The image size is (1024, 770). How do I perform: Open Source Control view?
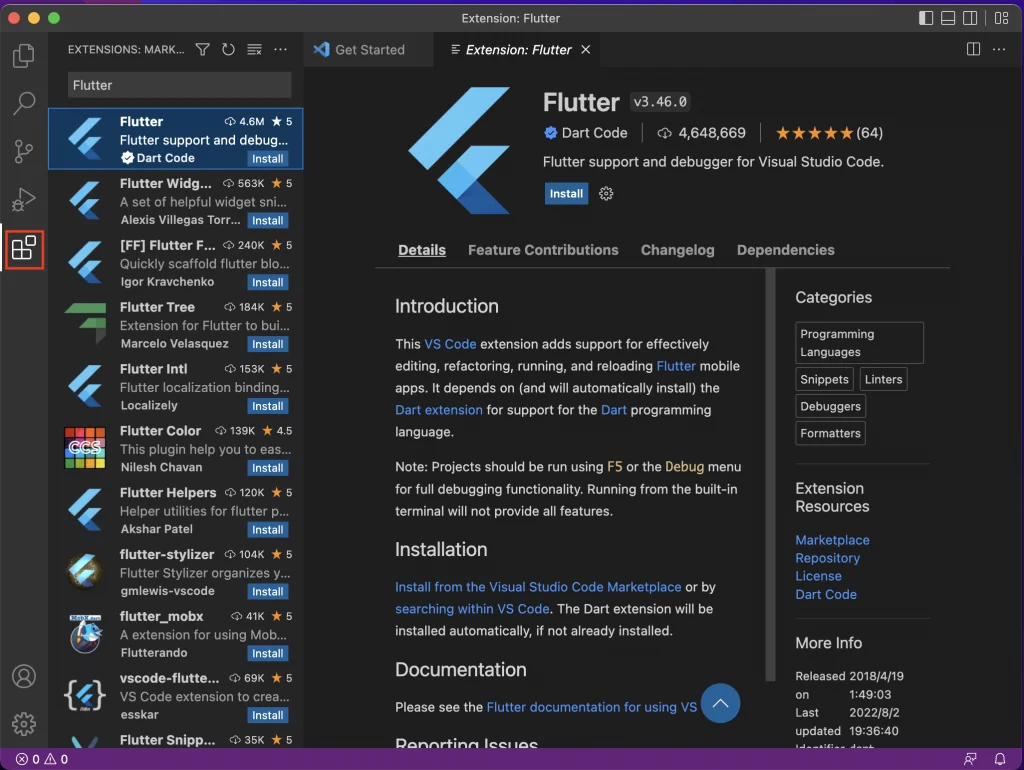pos(24,151)
